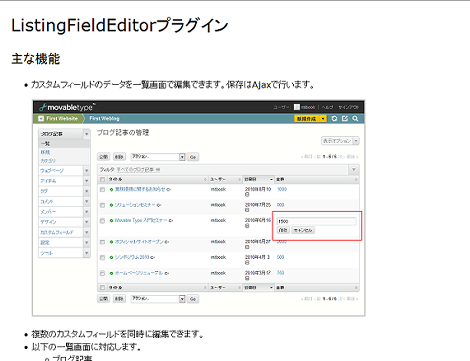Click the upper 削除 button
470x361 pixels.
(119, 157)
